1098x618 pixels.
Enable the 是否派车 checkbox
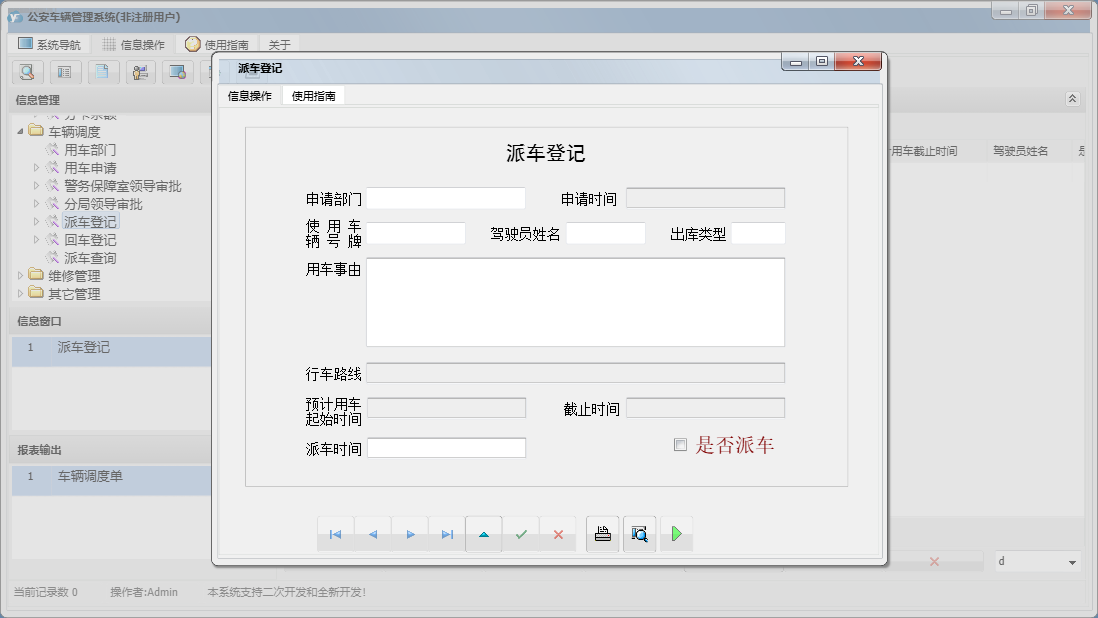pos(680,443)
